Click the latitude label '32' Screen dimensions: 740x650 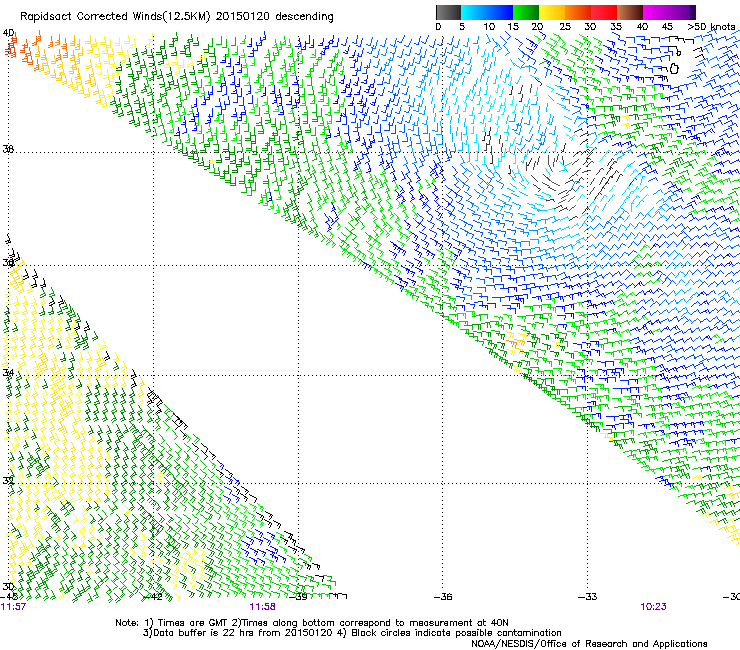tap(8, 480)
